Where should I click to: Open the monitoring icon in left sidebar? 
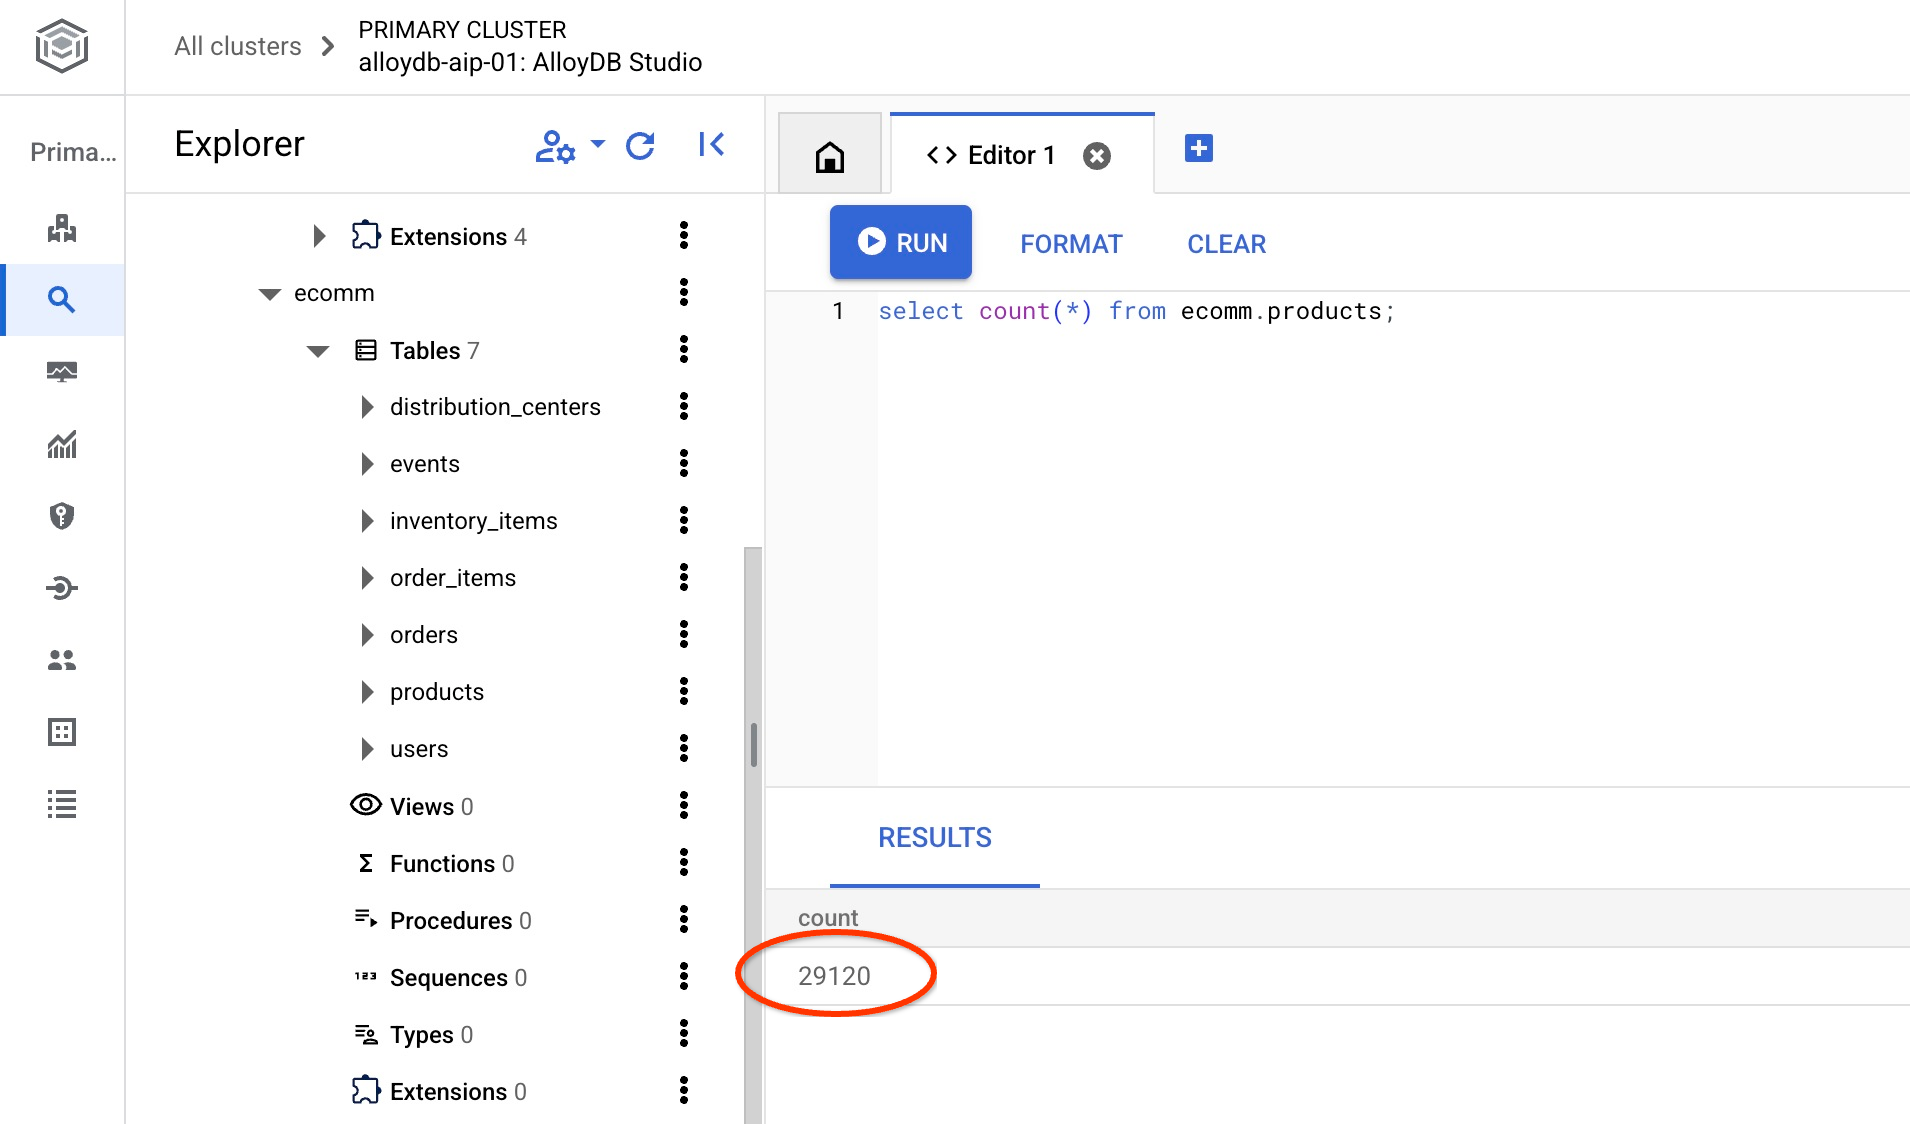click(x=62, y=372)
